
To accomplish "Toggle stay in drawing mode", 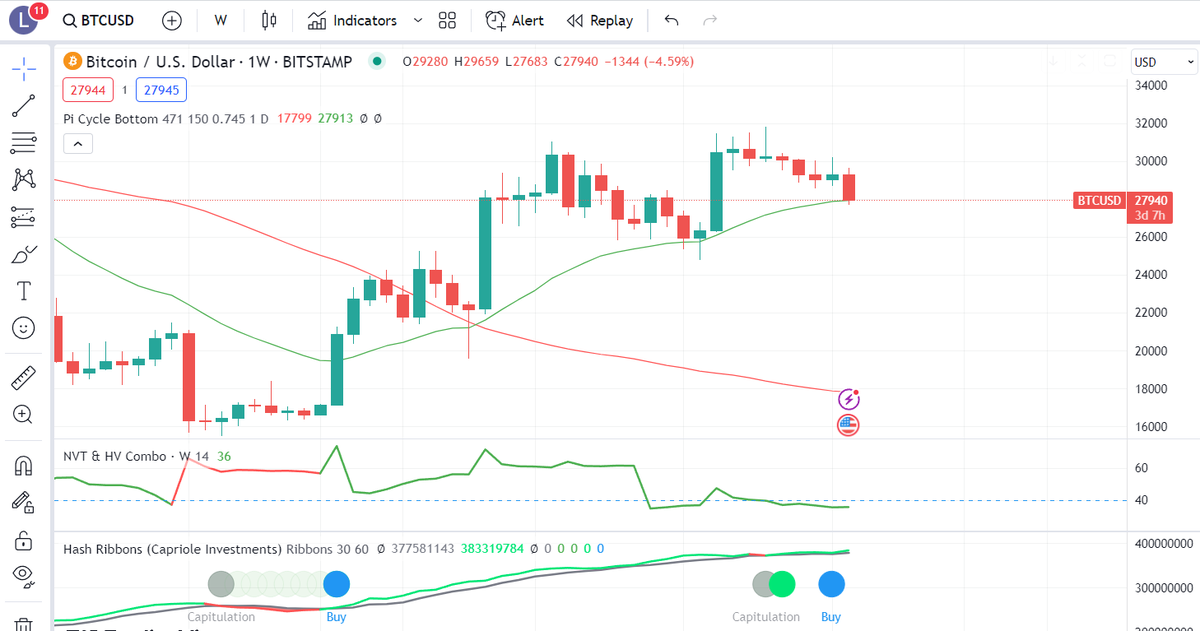I will [x=24, y=503].
